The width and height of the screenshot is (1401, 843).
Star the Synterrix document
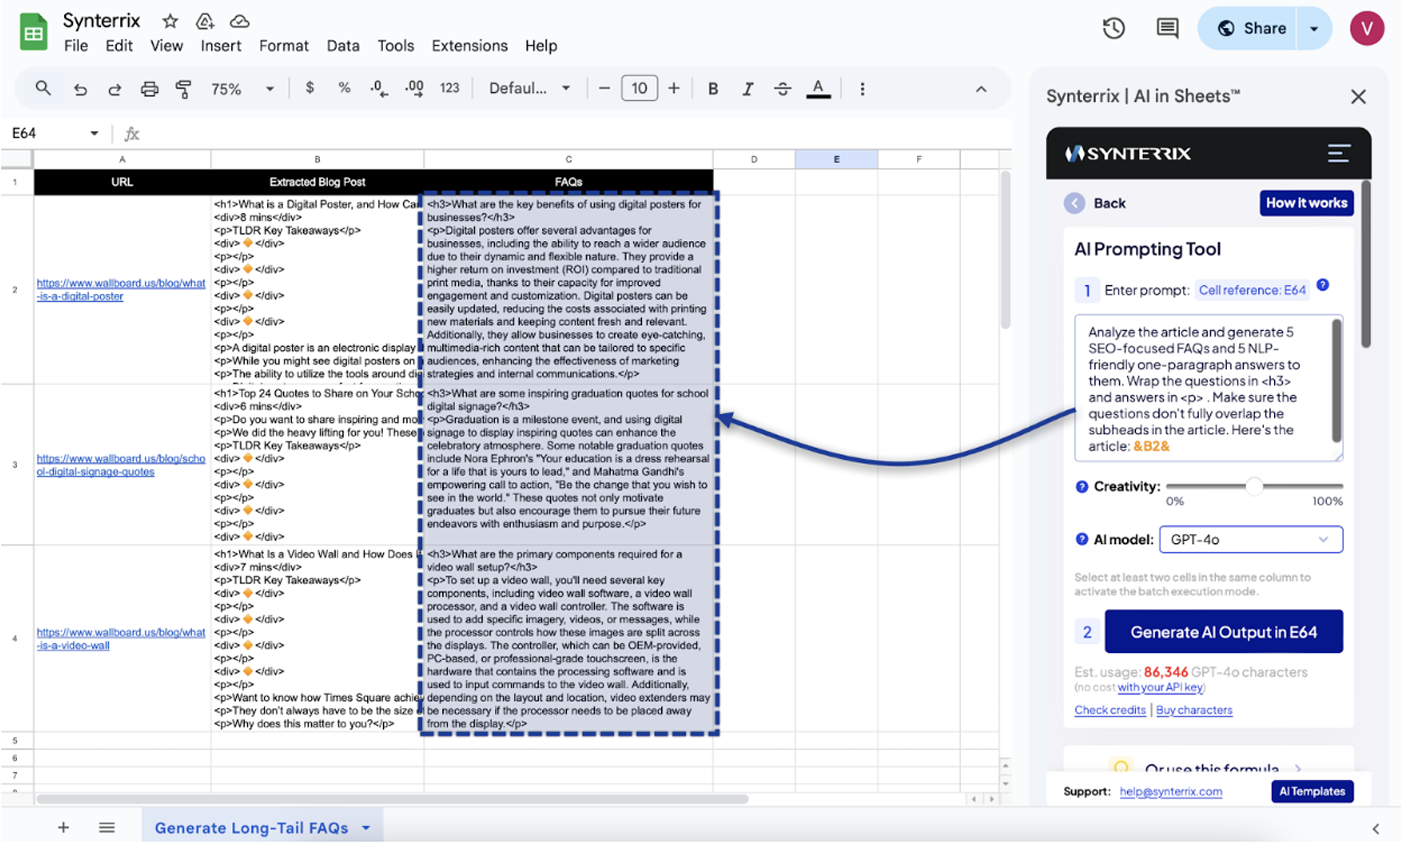[x=170, y=21]
